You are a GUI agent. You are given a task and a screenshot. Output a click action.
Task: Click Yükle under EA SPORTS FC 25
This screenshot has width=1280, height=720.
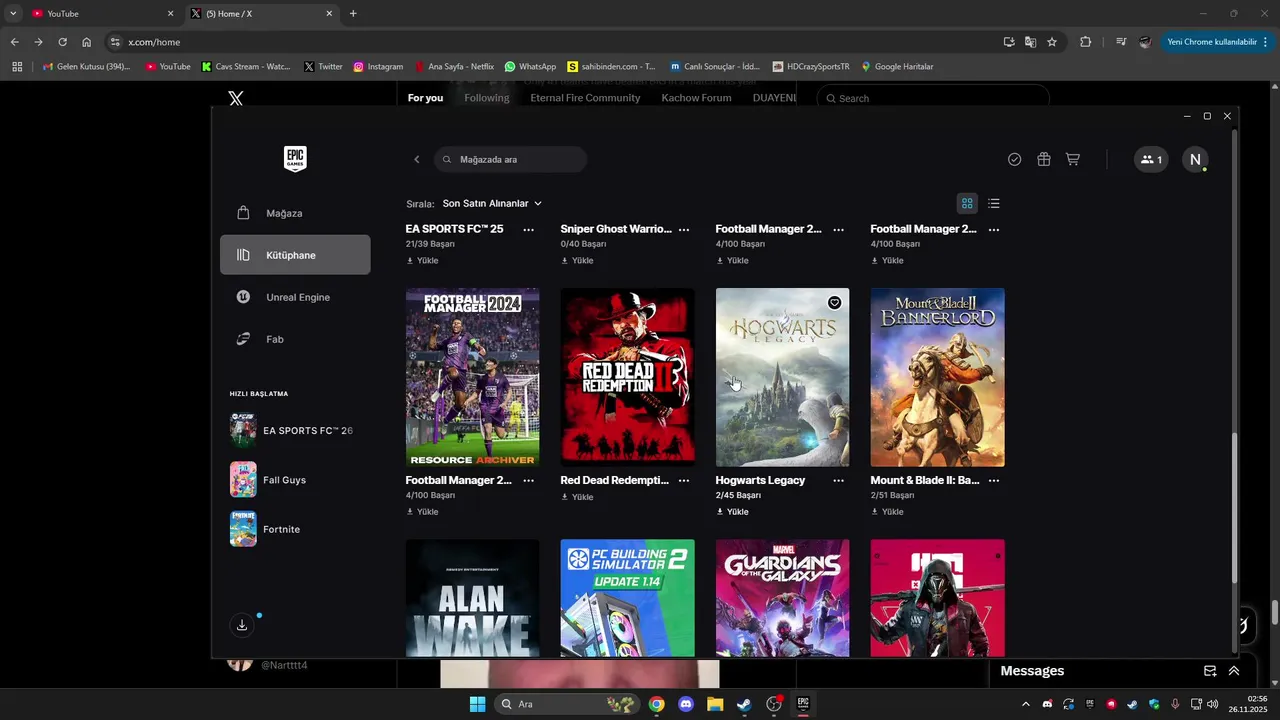tap(422, 260)
